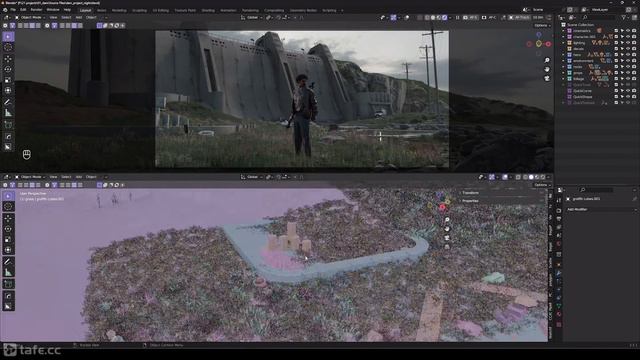640x360 pixels.
Task: Select the Move tool in top viewport toolbar
Action: coord(8,58)
